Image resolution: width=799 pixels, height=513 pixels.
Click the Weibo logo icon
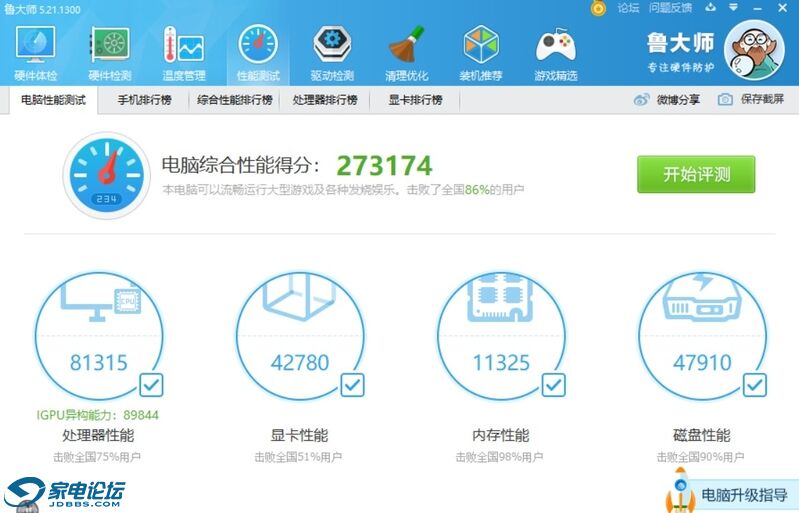pos(641,99)
